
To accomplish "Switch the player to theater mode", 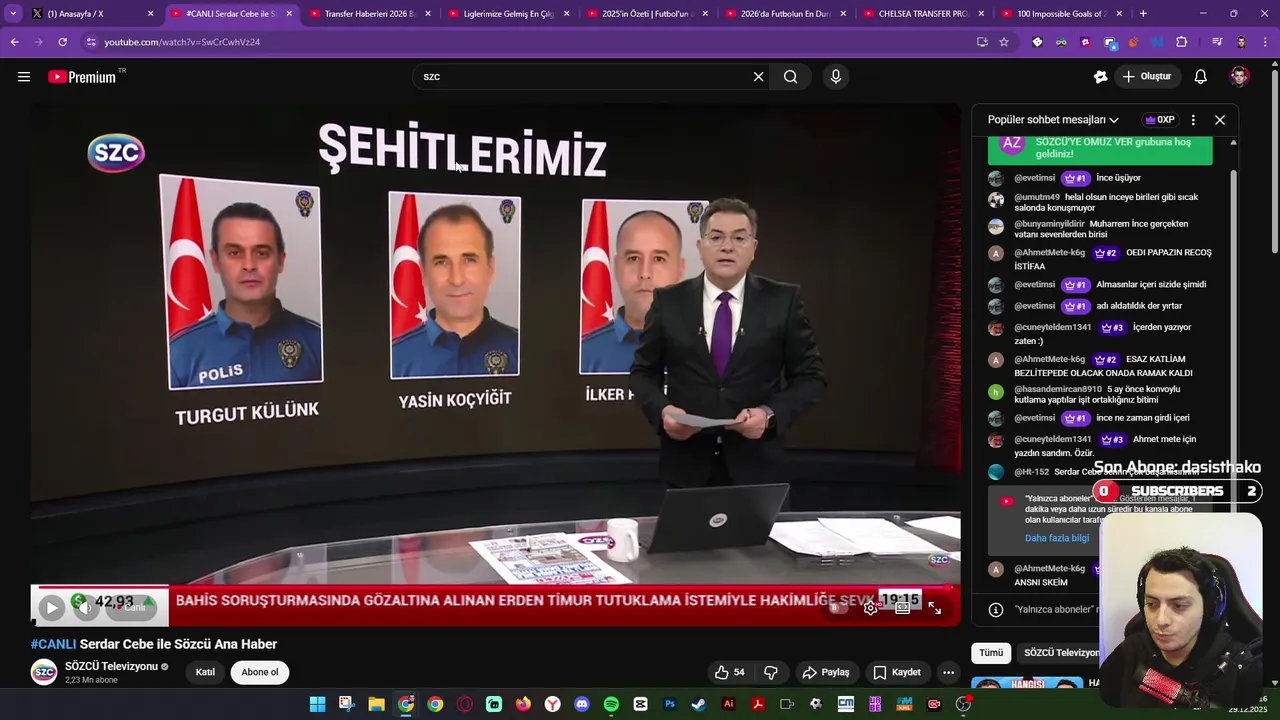I will click(903, 607).
